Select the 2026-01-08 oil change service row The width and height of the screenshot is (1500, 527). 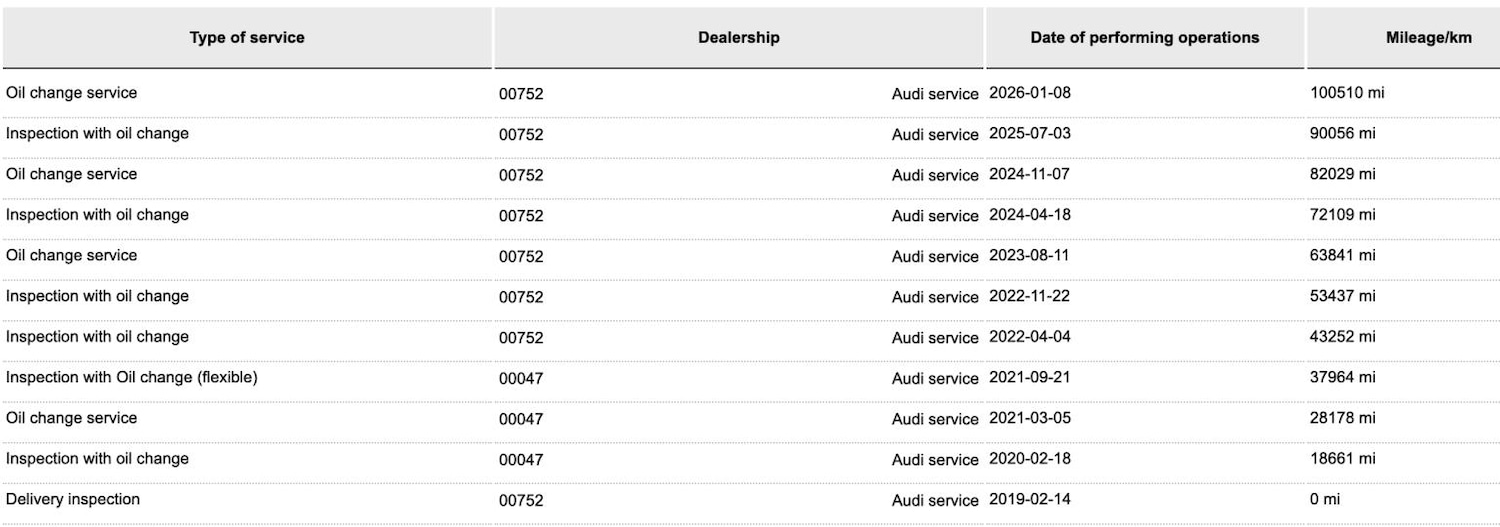(72, 93)
